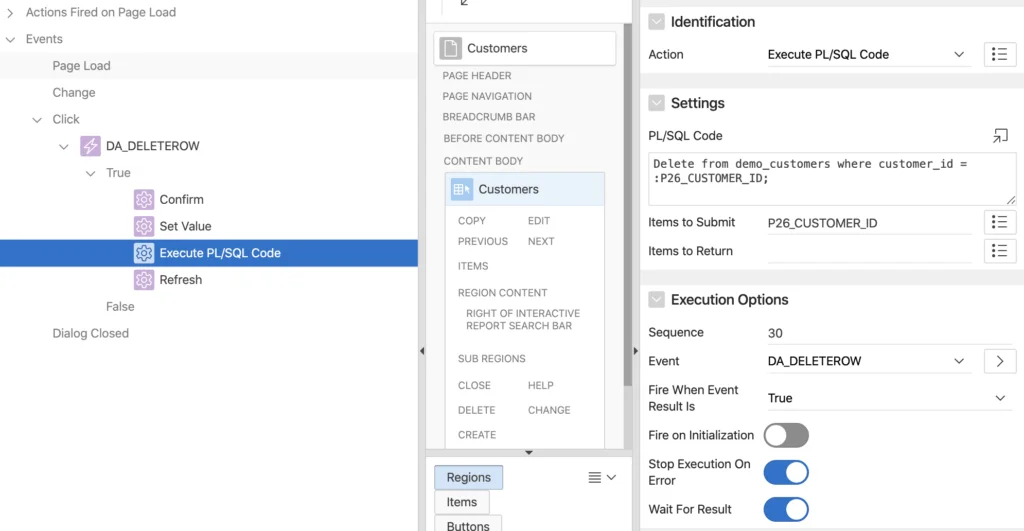Select the Change event row
Image resolution: width=1024 pixels, height=531 pixels.
pyautogui.click(x=209, y=93)
